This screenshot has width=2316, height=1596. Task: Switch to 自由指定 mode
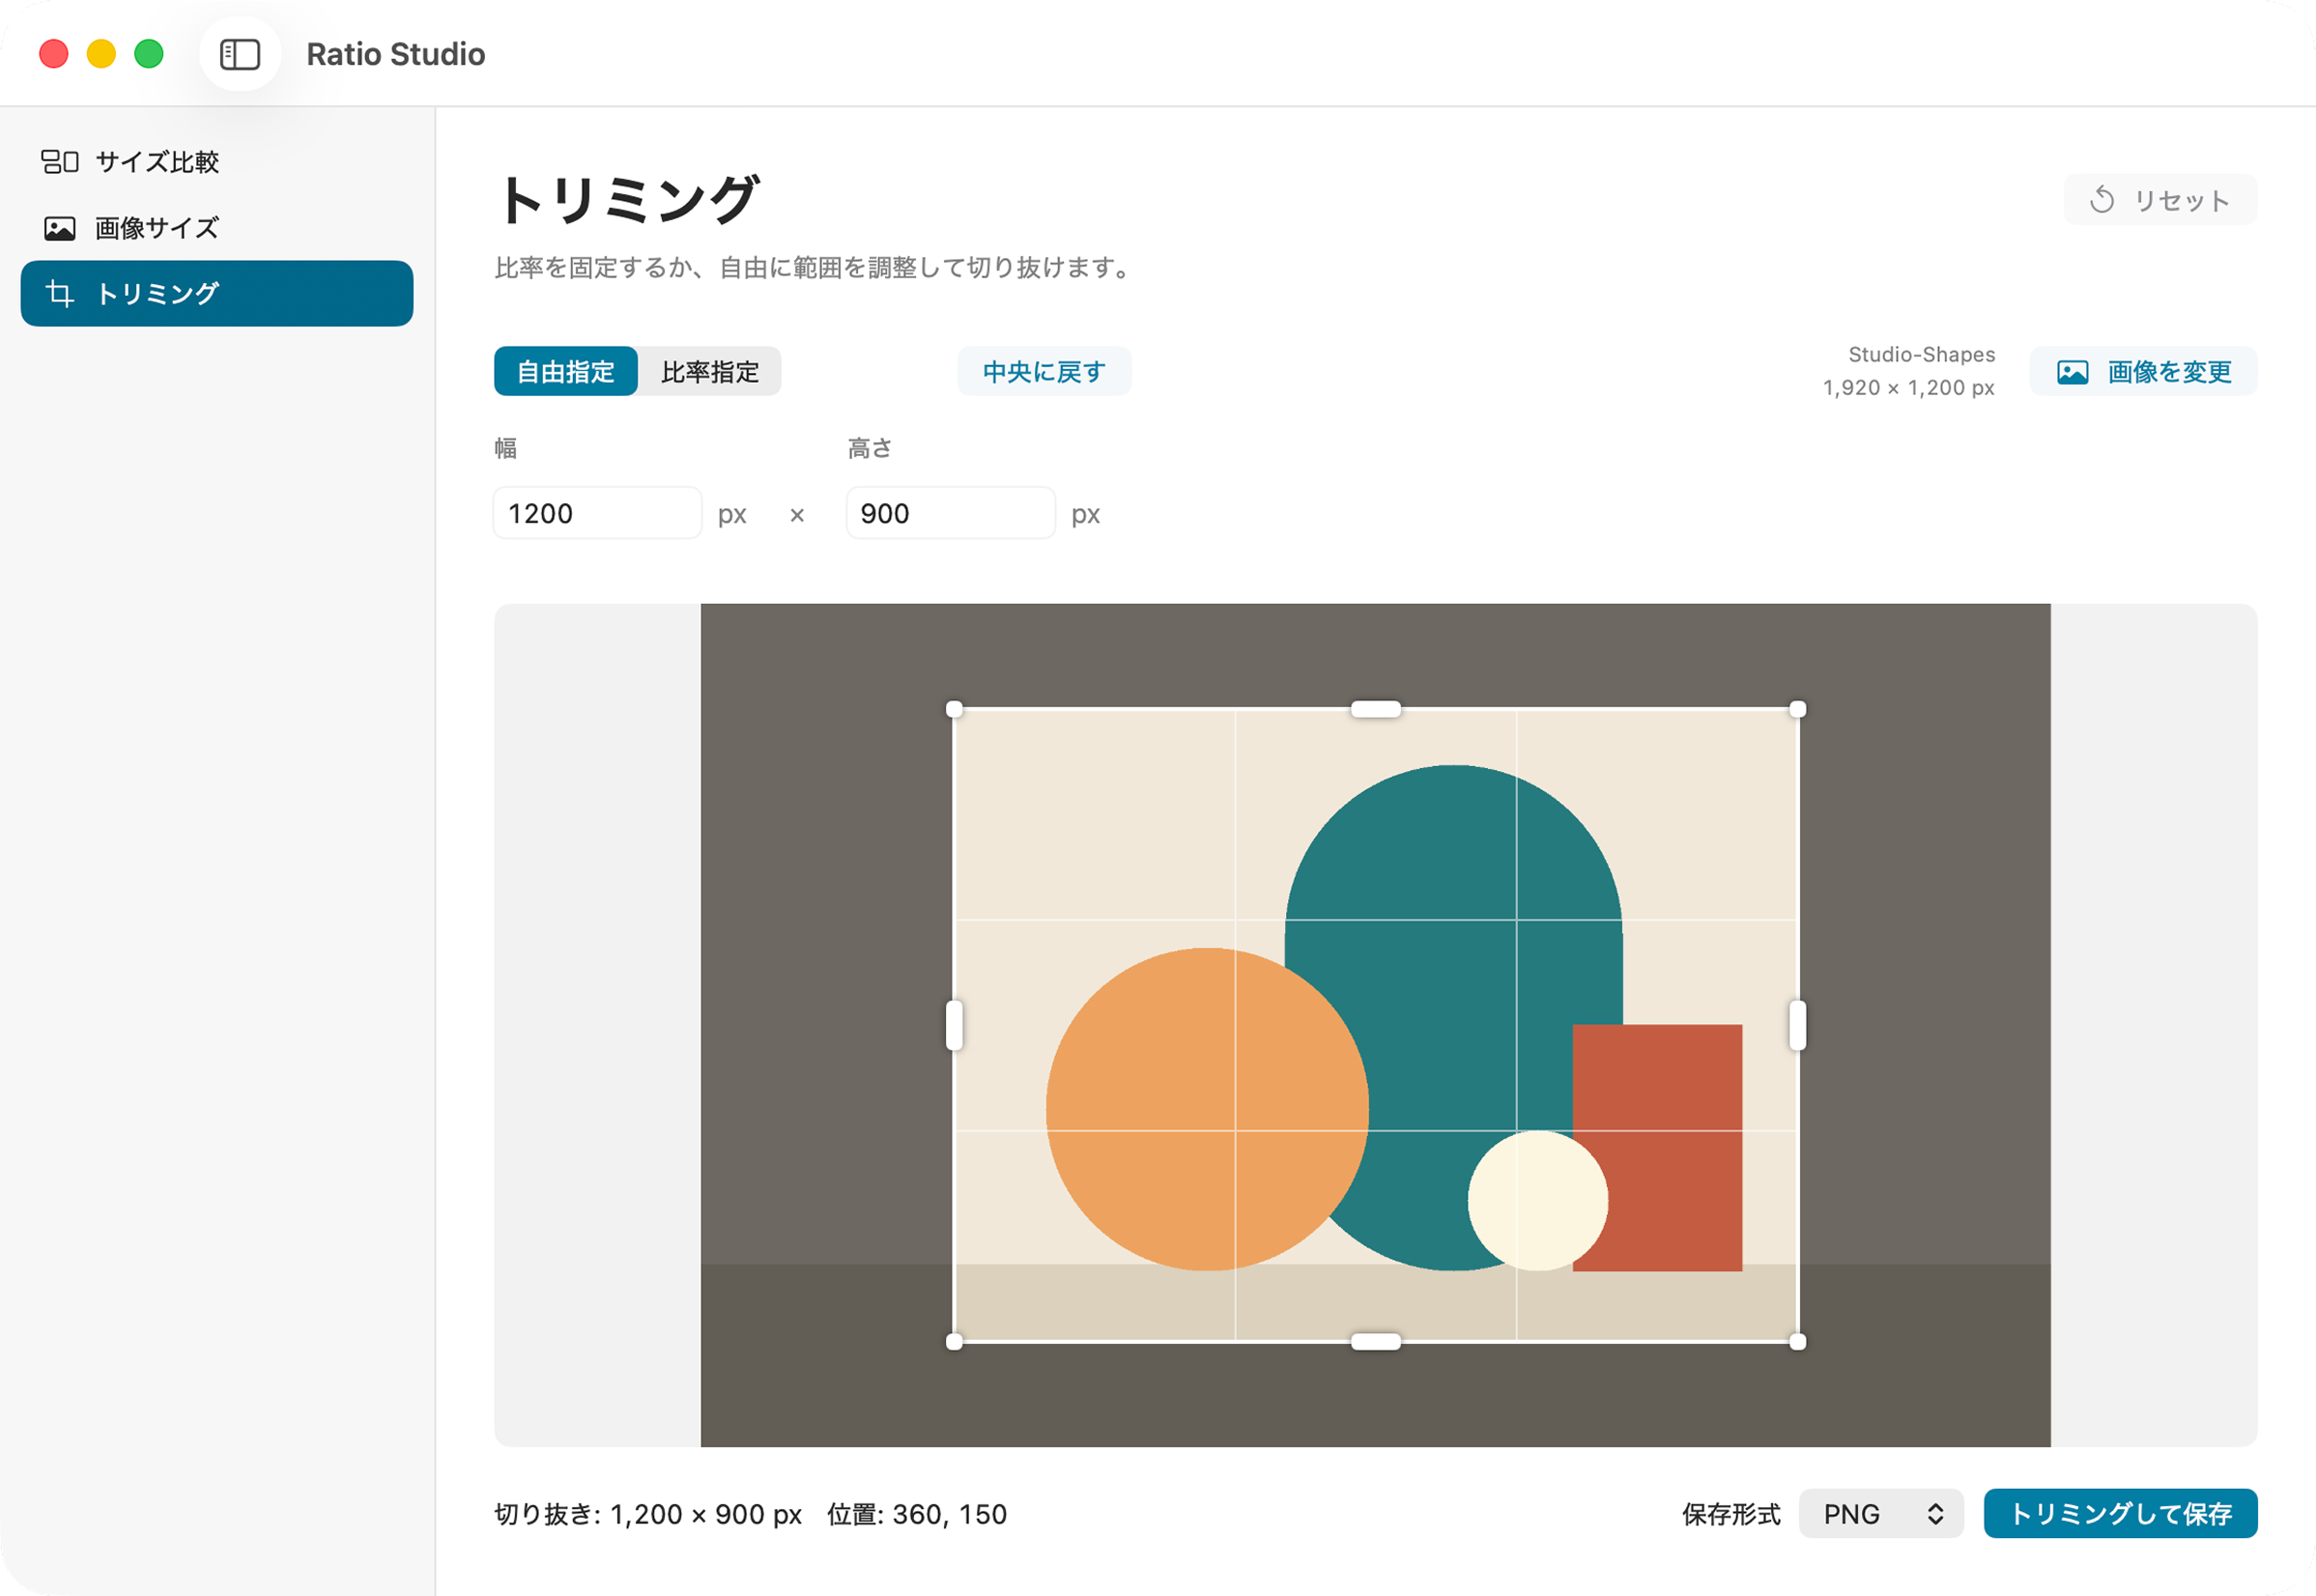click(566, 372)
